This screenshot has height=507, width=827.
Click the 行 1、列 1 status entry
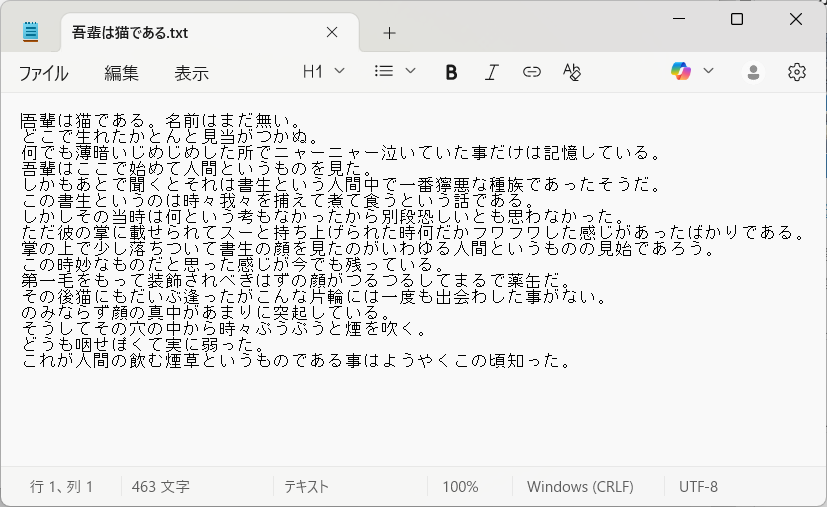[61, 486]
